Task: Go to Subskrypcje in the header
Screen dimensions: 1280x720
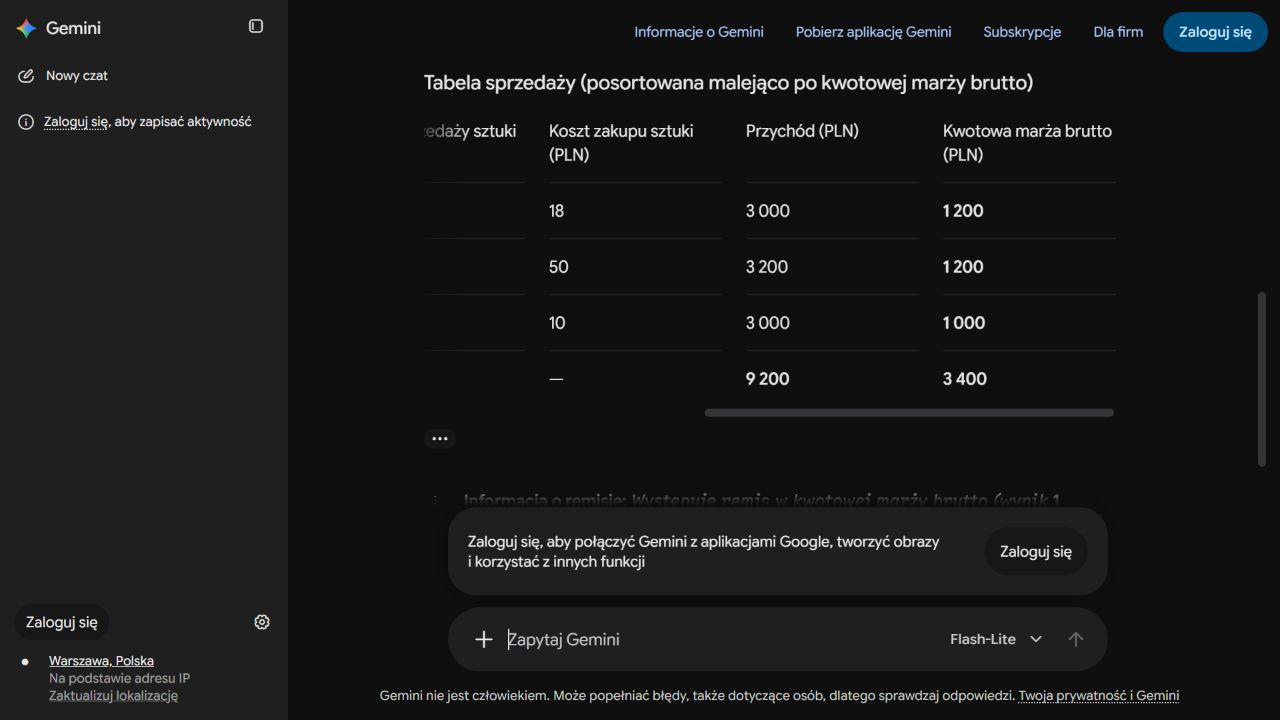Action: point(1022,32)
